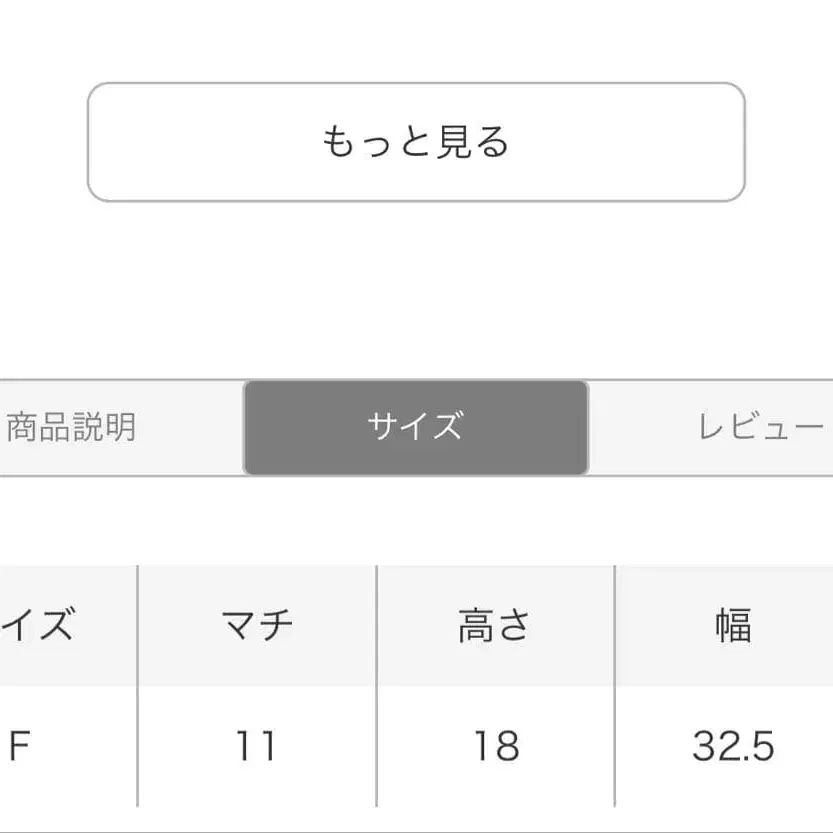Tap the size chart data row
This screenshot has height=833, width=833.
click(416, 745)
